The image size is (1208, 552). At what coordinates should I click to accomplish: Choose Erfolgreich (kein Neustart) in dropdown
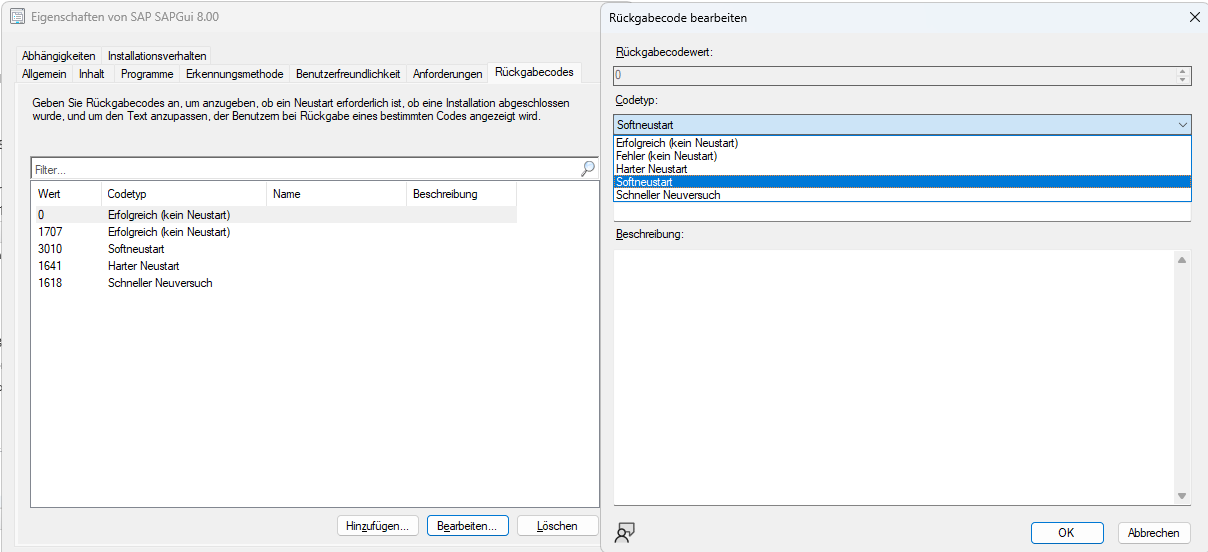click(902, 143)
